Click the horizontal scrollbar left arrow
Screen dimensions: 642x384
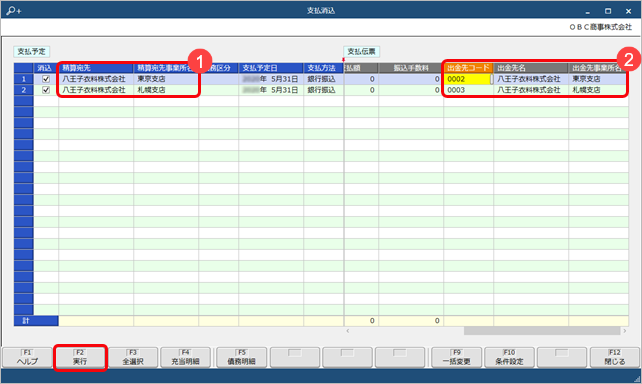click(x=348, y=331)
